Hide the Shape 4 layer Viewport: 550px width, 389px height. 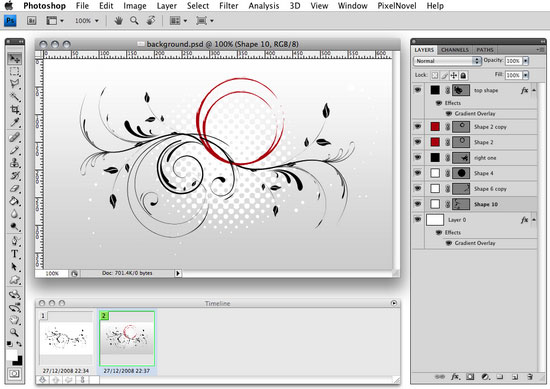coord(418,173)
